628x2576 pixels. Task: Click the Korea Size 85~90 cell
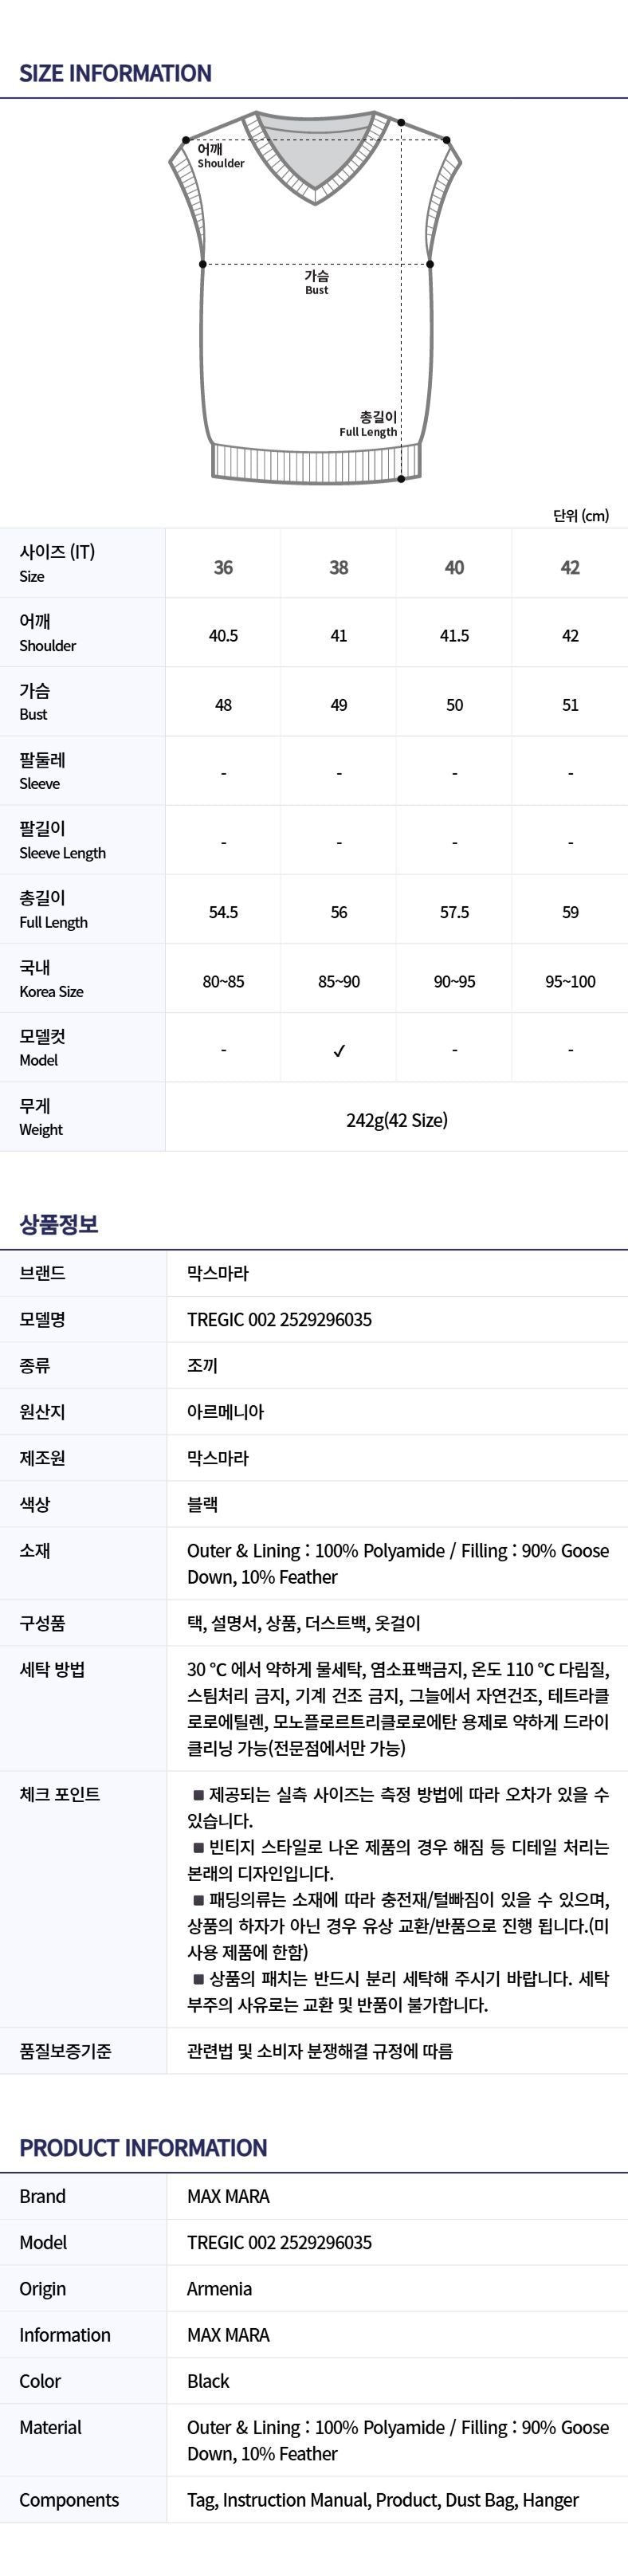(x=339, y=981)
